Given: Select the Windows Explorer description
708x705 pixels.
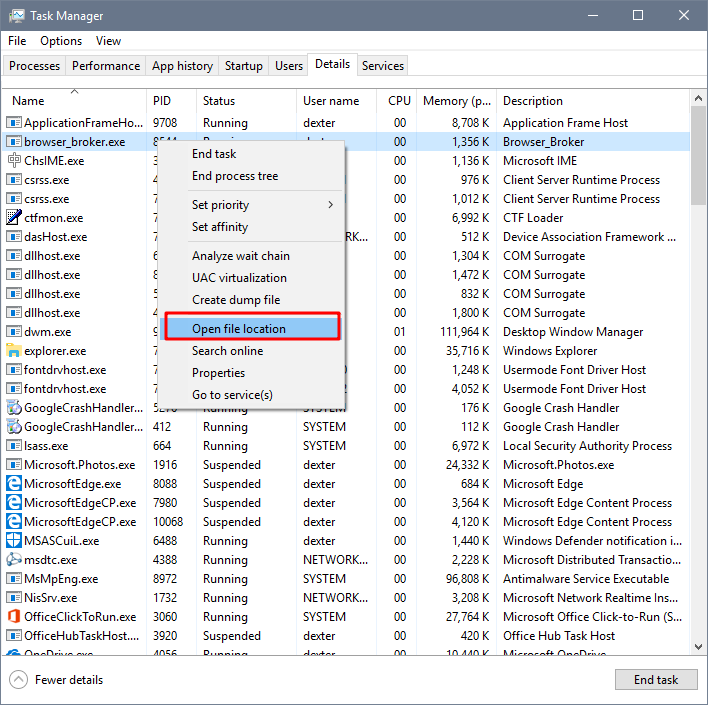Looking at the screenshot, I should point(550,351).
